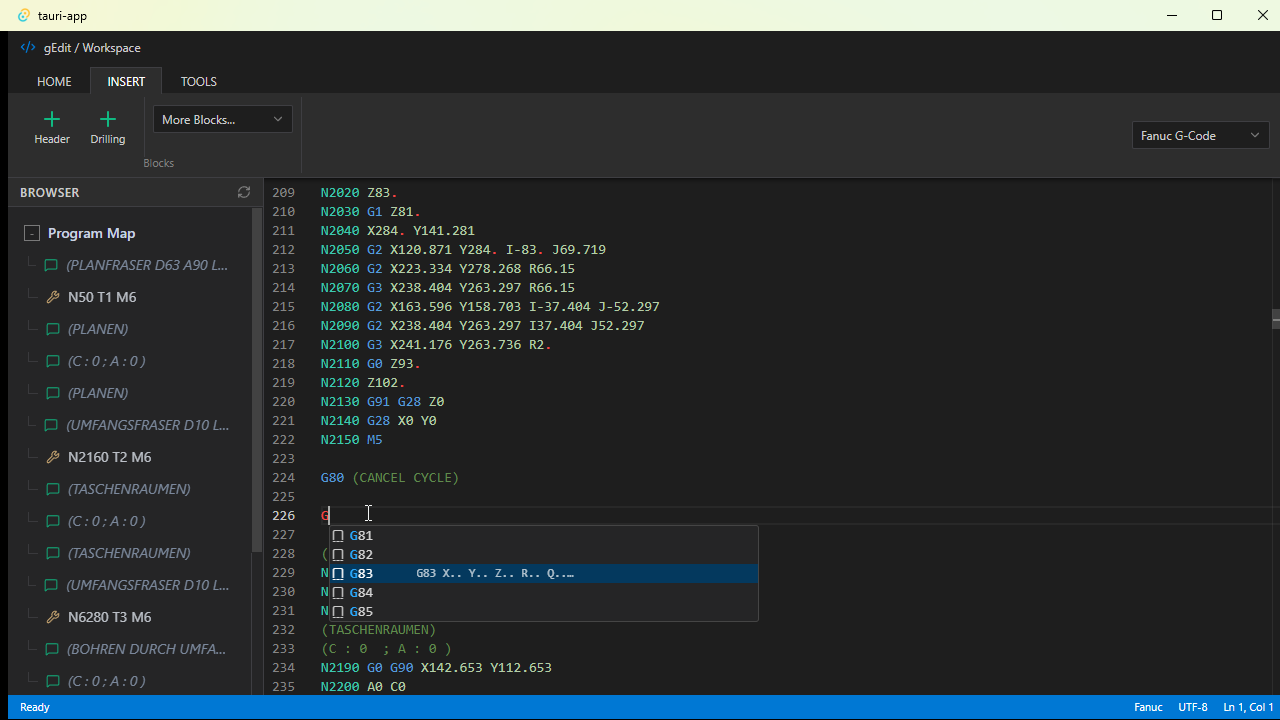Image resolution: width=1280 pixels, height=720 pixels.
Task: Click the gEdit / Workspace title text
Action: (92, 48)
